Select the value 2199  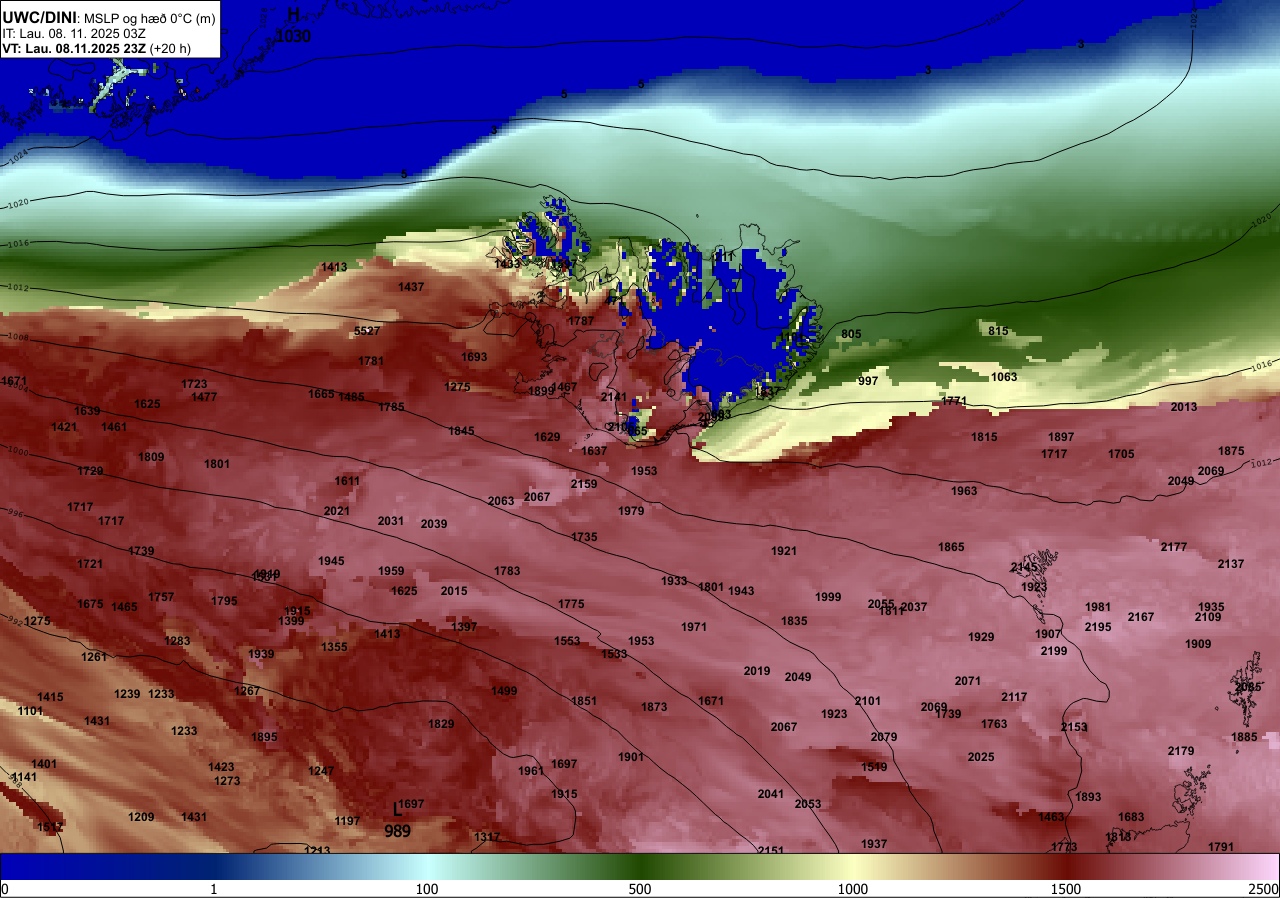(x=1054, y=651)
